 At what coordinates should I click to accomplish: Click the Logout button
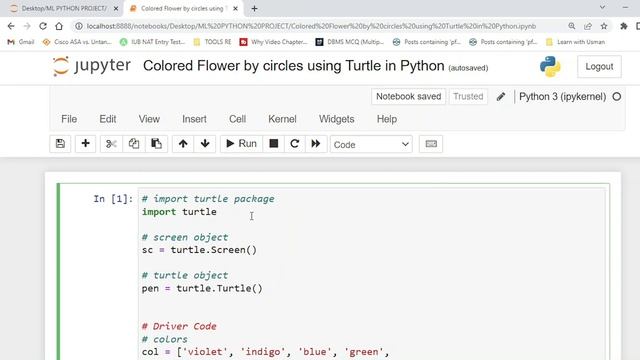pos(599,67)
